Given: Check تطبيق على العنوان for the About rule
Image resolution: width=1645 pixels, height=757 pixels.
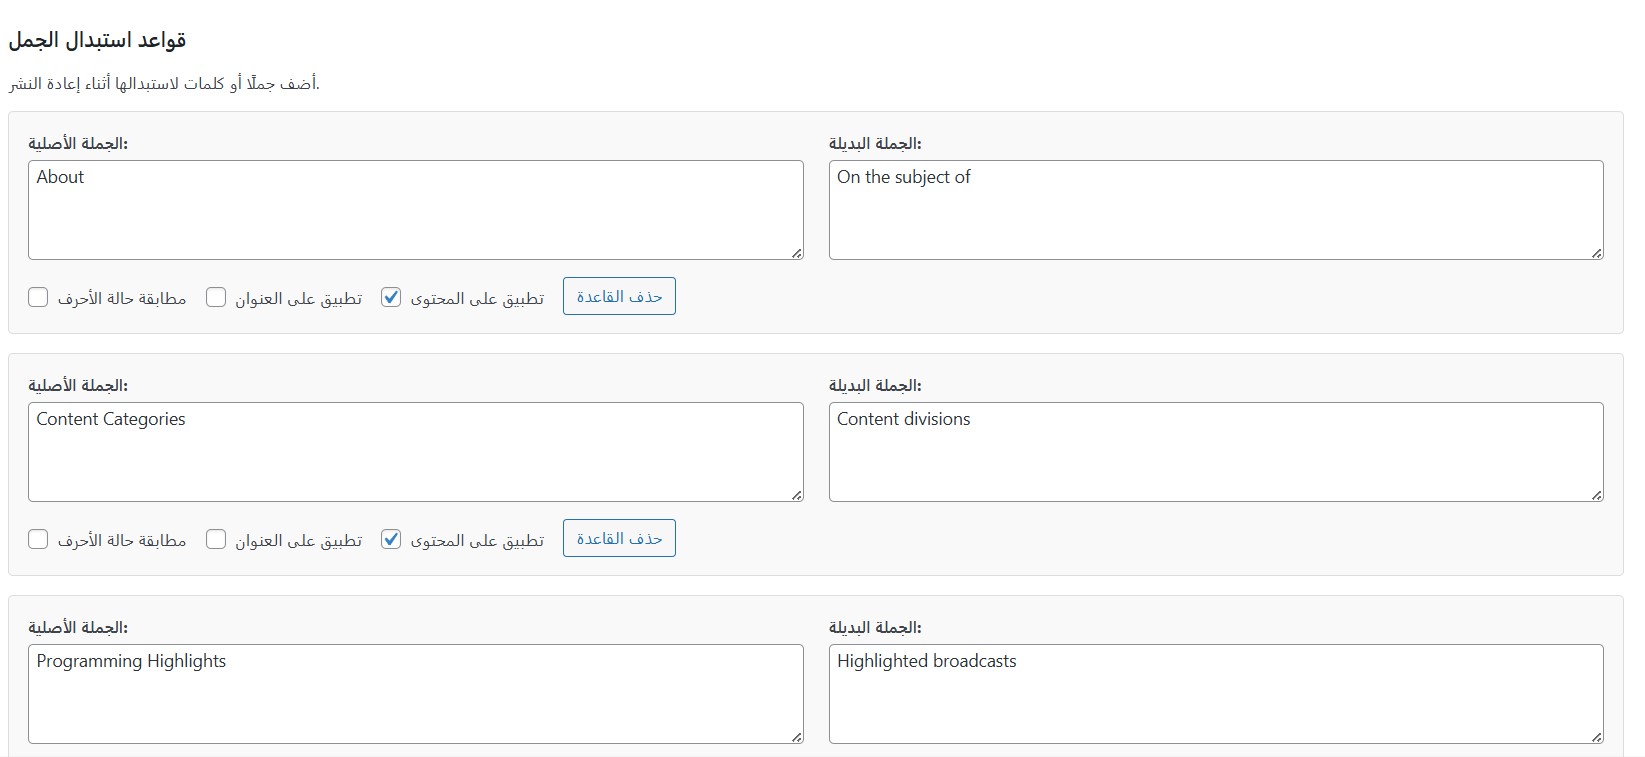Looking at the screenshot, I should (216, 297).
